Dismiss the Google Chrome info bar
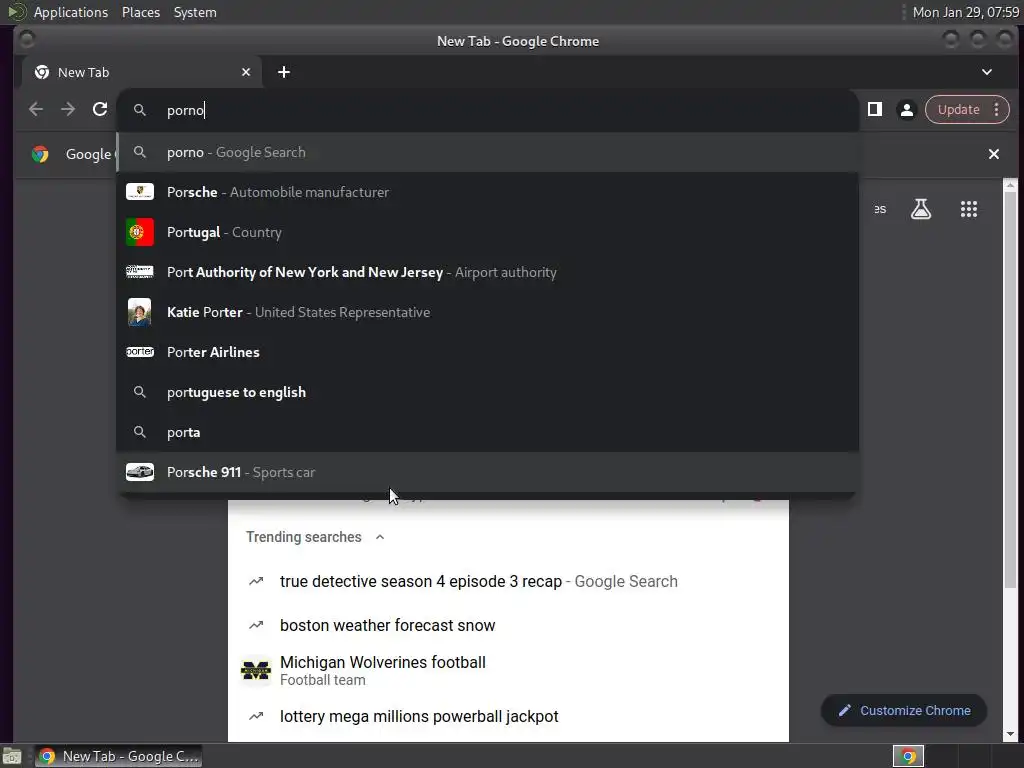The height and width of the screenshot is (768, 1024). 993,154
